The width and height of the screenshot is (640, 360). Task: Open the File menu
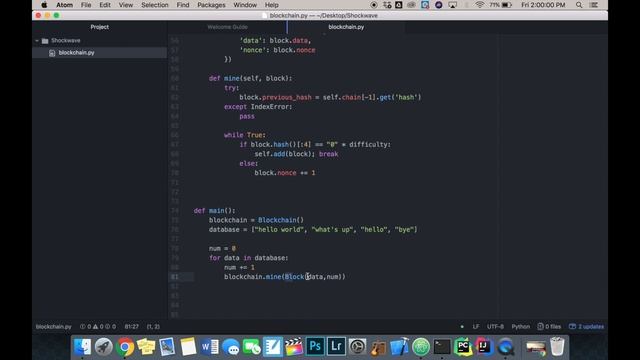click(x=86, y=5)
